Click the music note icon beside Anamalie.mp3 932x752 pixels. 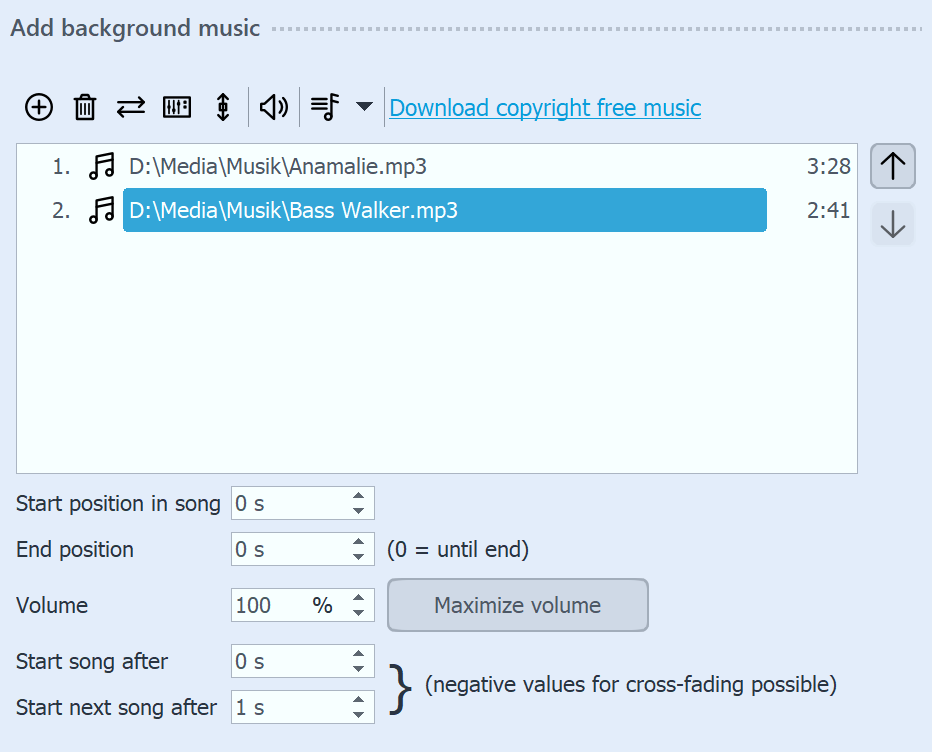click(x=101, y=166)
